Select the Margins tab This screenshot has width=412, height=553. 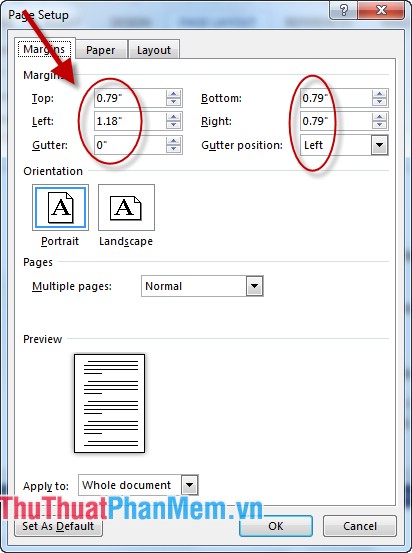click(x=44, y=49)
